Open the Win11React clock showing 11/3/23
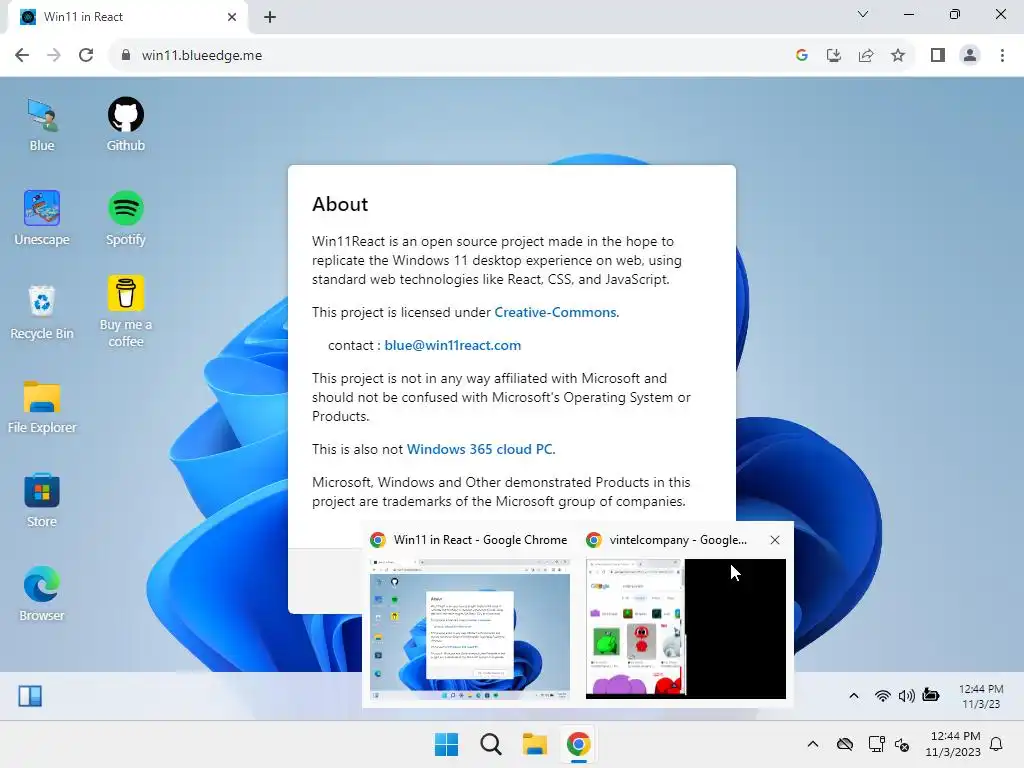The height and width of the screenshot is (768, 1024). click(x=981, y=696)
